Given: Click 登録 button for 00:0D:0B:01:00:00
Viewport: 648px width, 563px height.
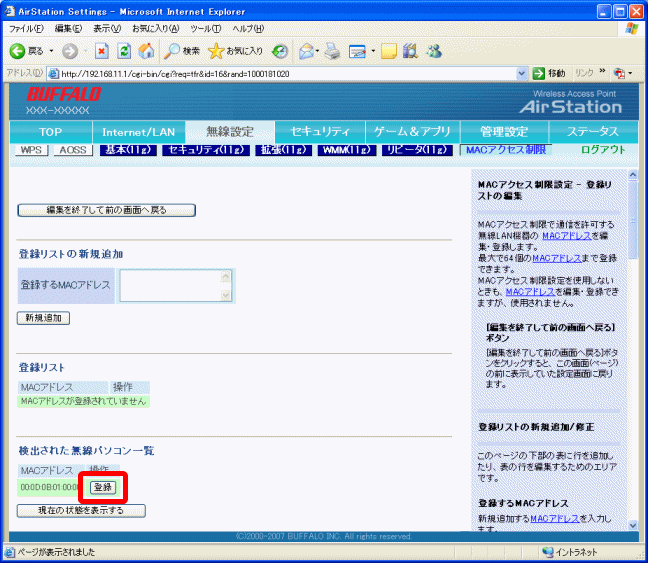Looking at the screenshot, I should [x=103, y=487].
